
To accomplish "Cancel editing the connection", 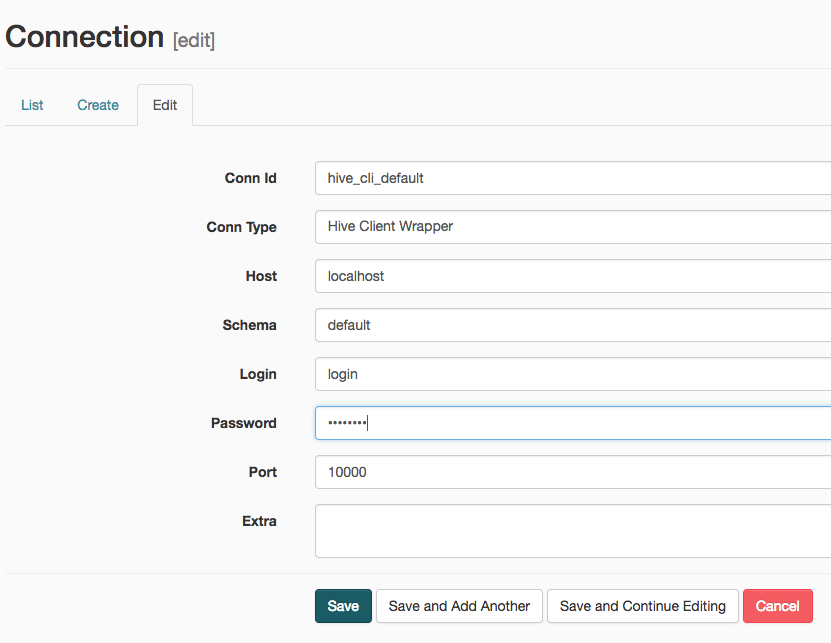I will coord(777,606).
